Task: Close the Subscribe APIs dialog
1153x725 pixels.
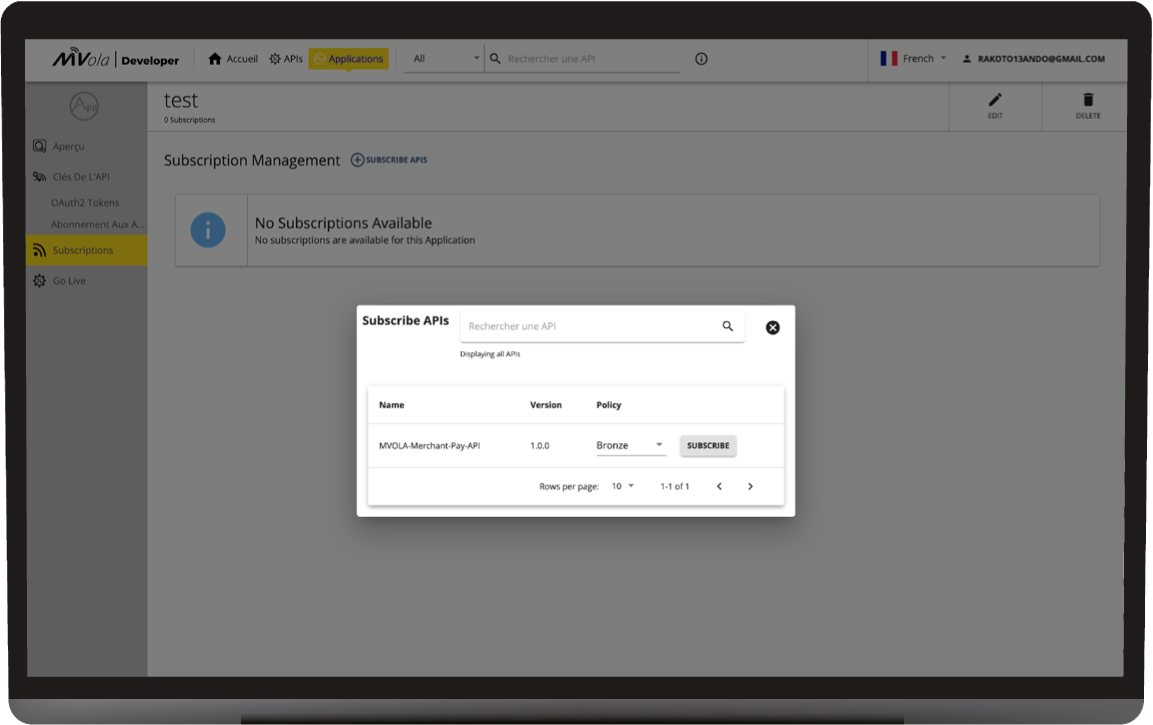Action: 772,327
